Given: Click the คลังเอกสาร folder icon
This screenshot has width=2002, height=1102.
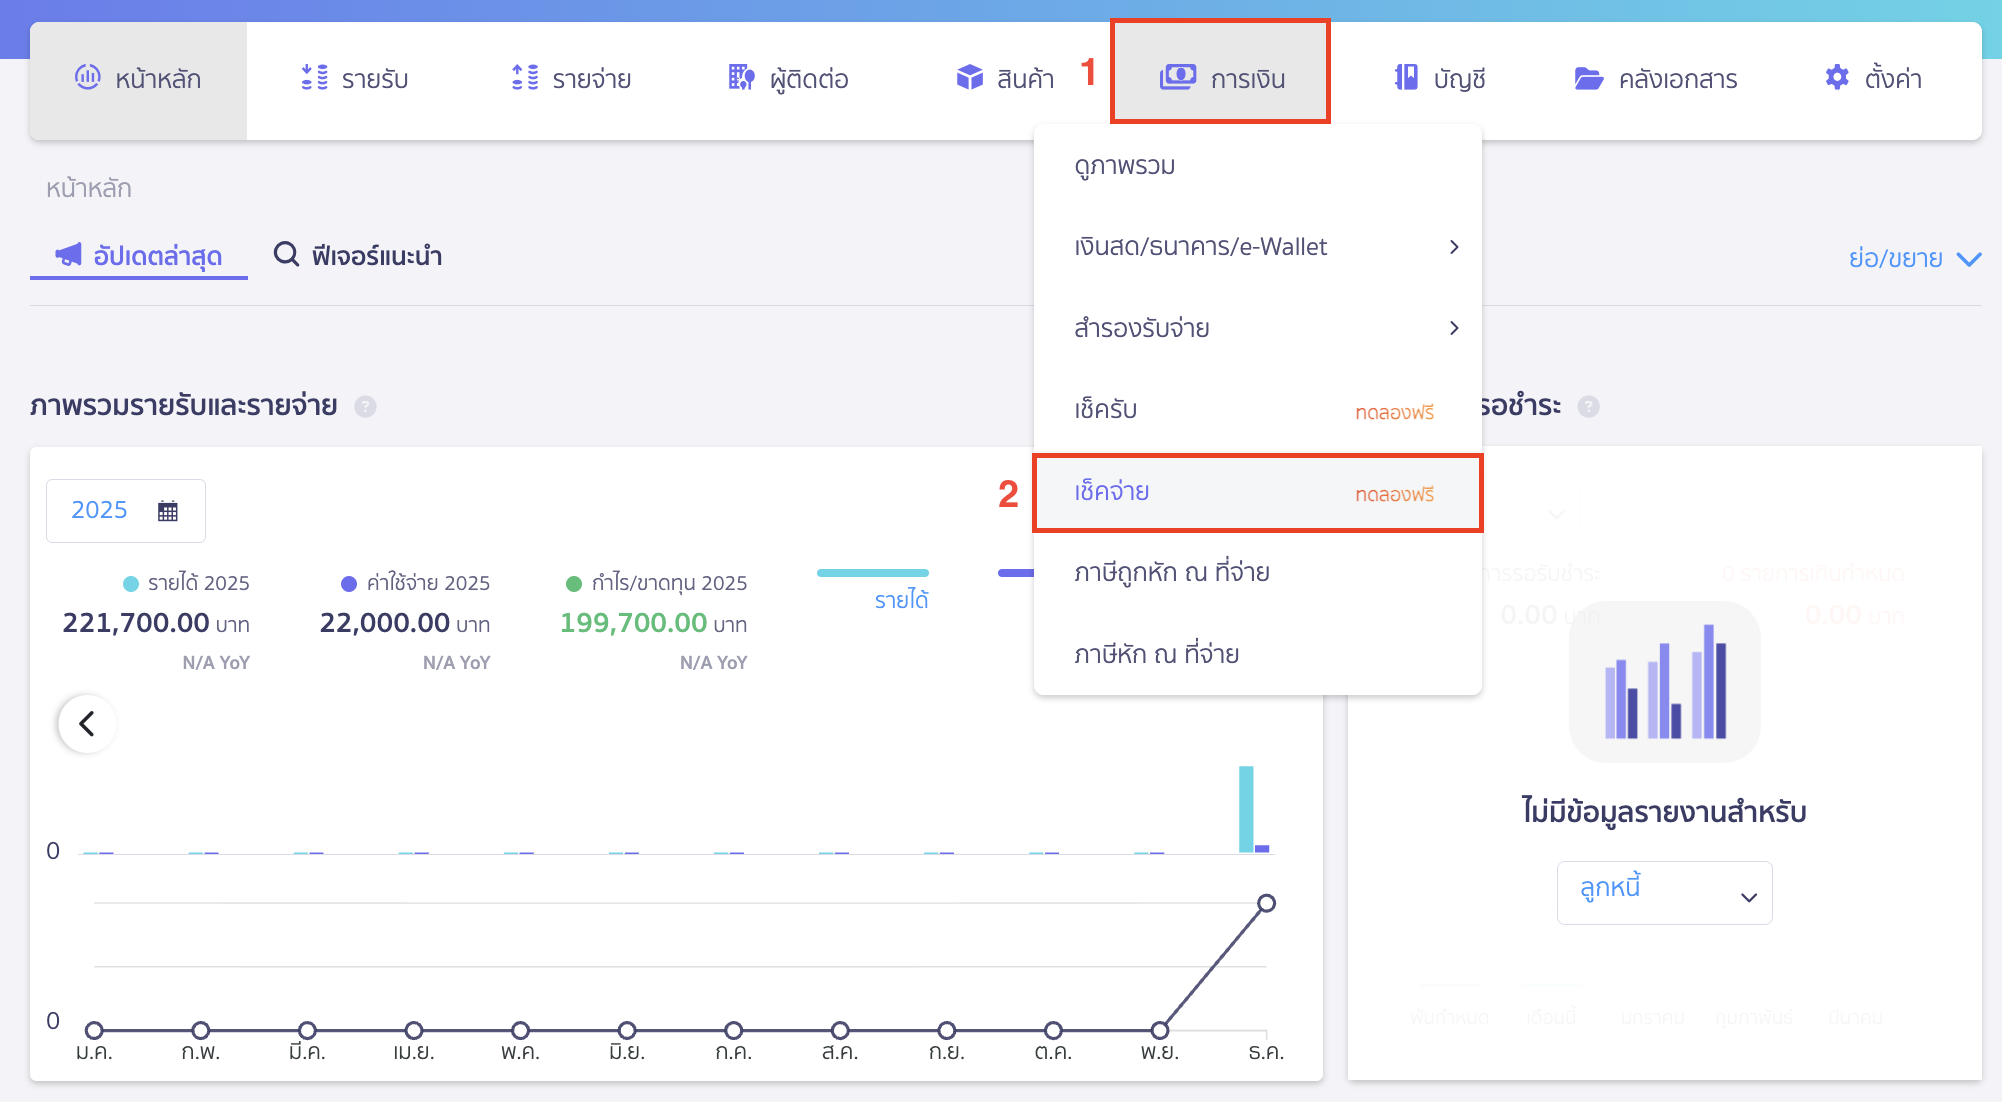Looking at the screenshot, I should 1588,78.
